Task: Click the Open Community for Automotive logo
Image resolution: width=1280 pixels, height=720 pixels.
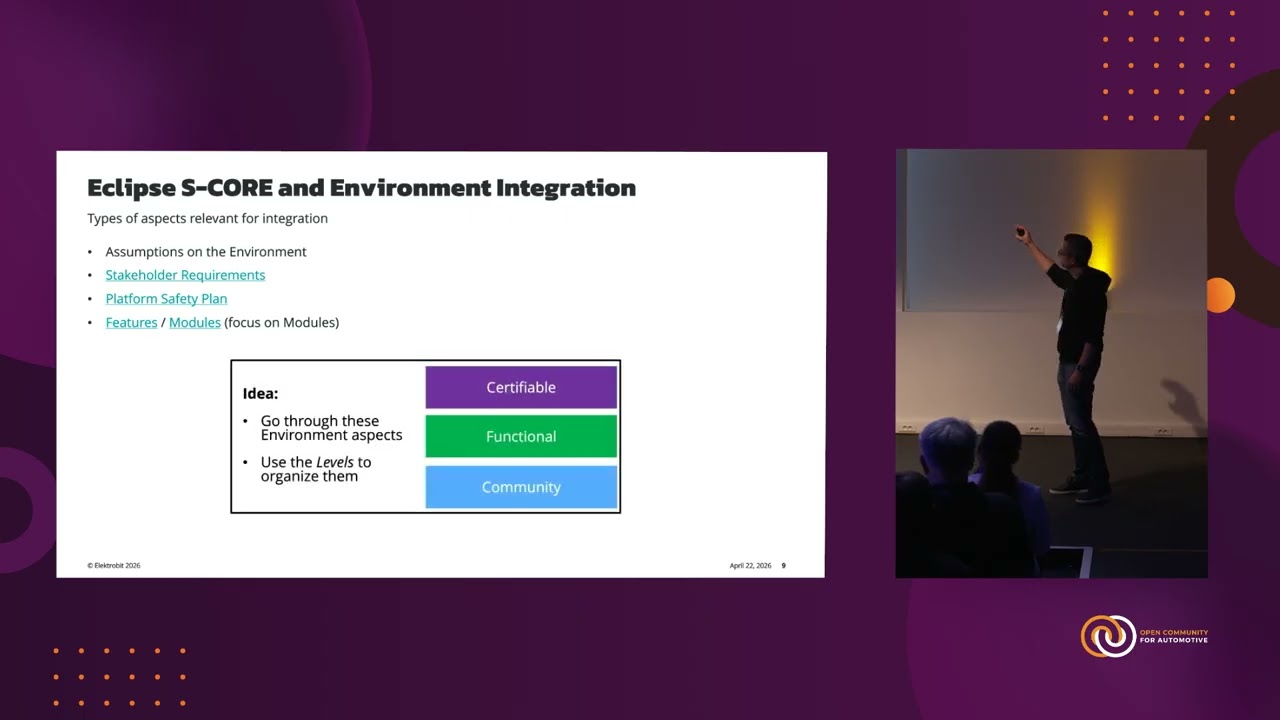Action: 1144,636
